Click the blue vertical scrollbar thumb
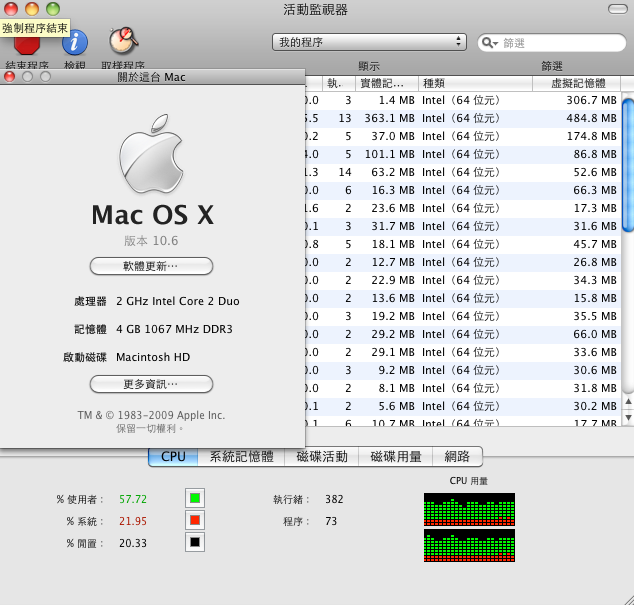 [x=628, y=165]
